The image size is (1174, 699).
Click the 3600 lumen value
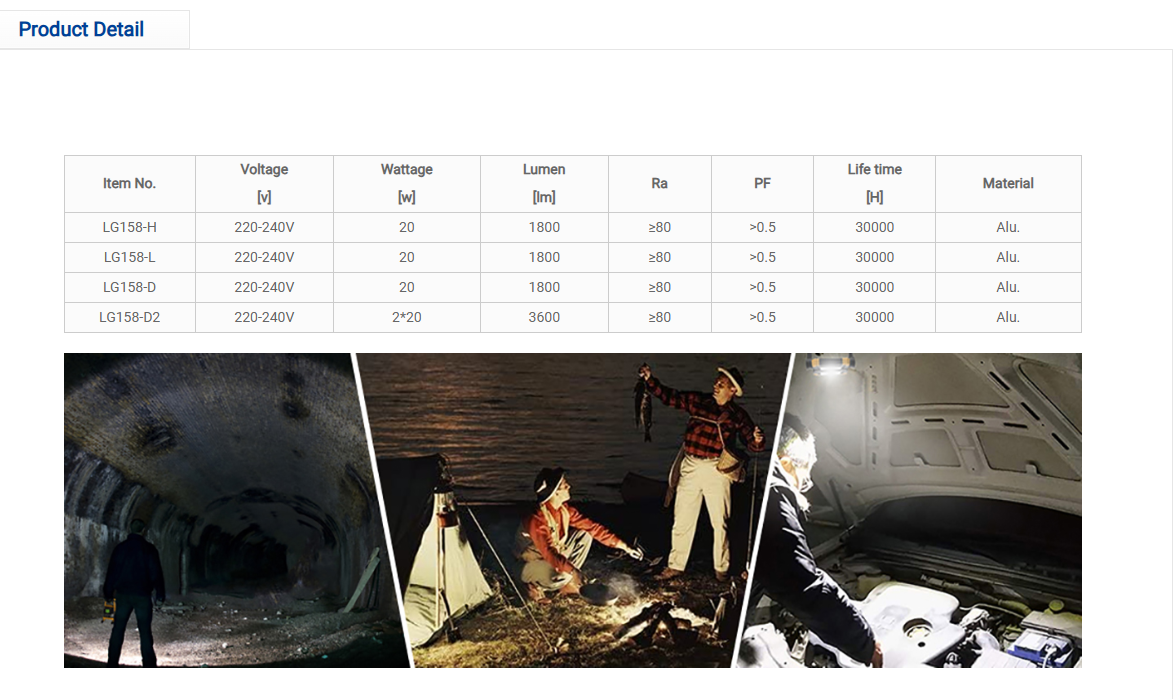[x=544, y=317]
